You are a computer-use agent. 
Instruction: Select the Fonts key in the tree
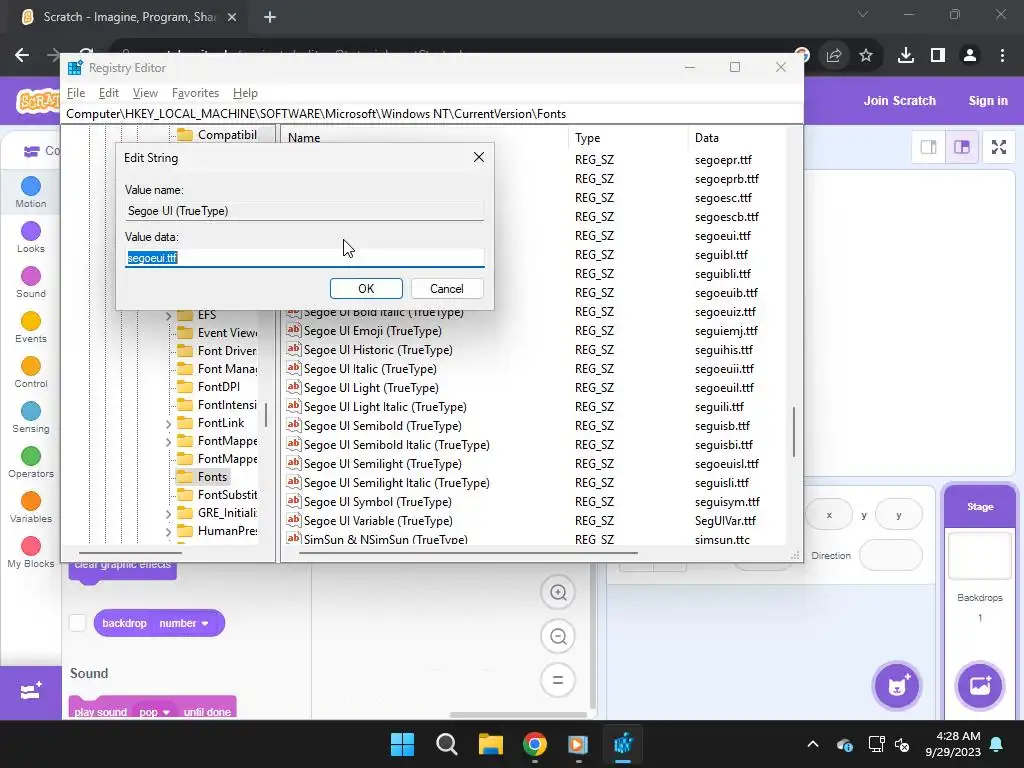[212, 477]
